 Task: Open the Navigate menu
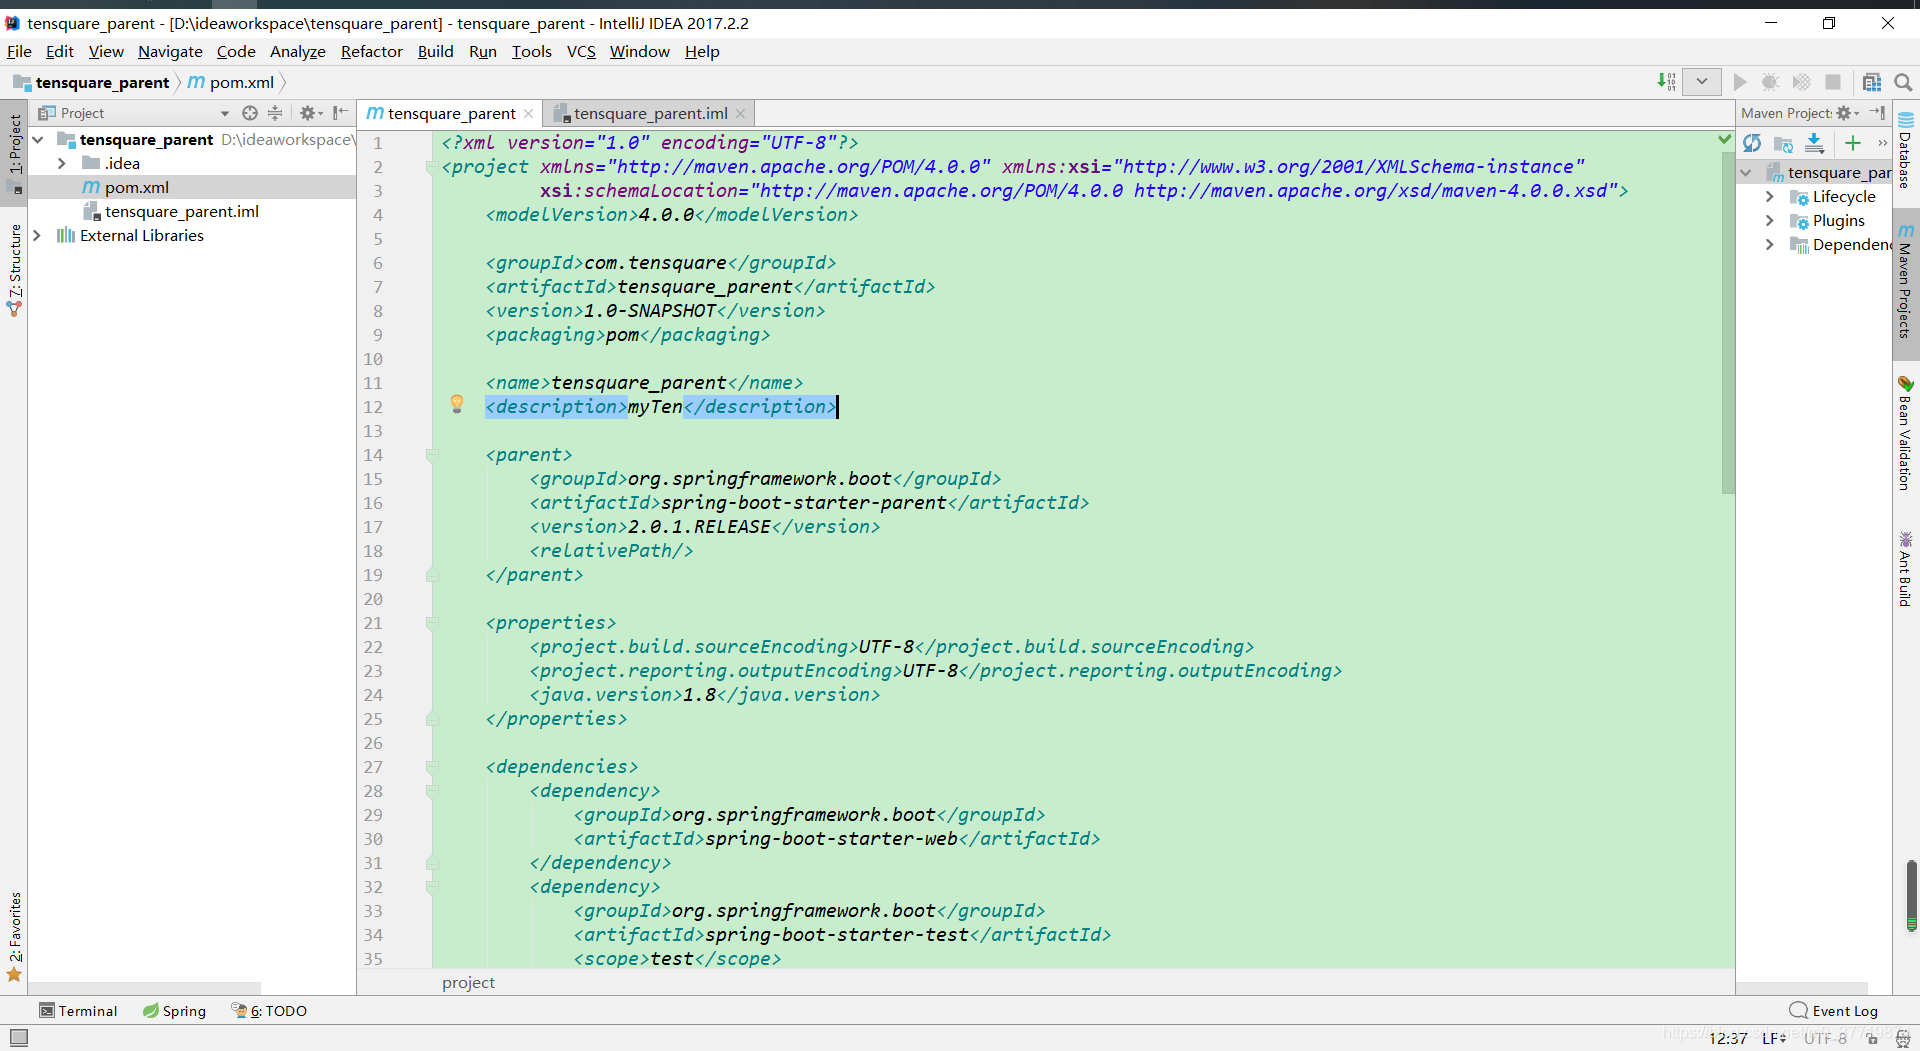pos(170,52)
